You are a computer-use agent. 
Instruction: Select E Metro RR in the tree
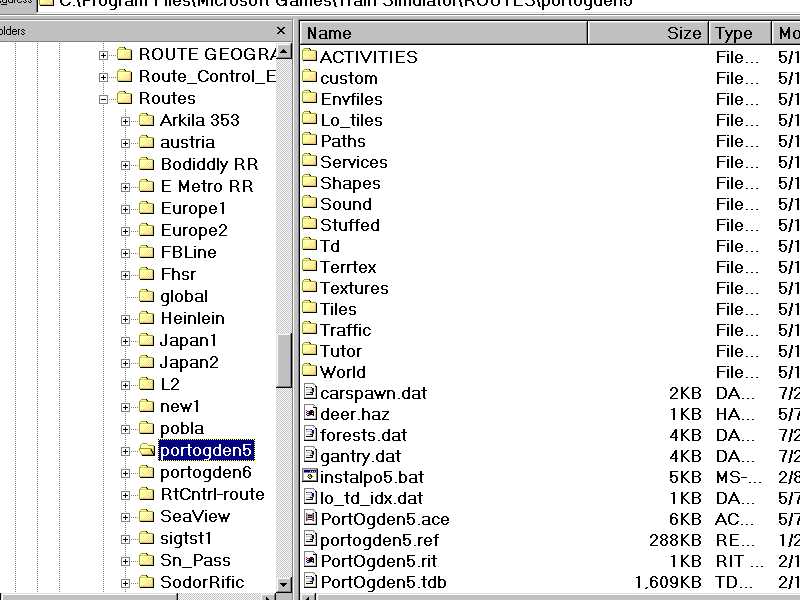pyautogui.click(x=207, y=186)
